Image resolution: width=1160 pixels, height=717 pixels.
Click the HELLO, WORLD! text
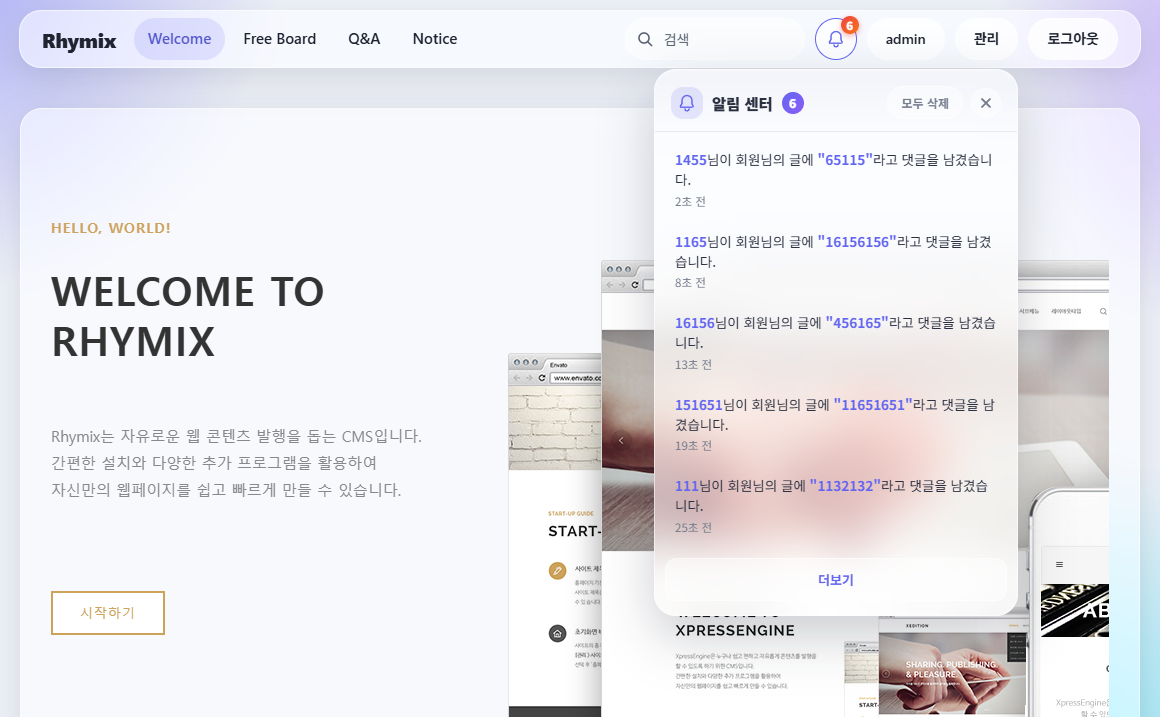111,229
